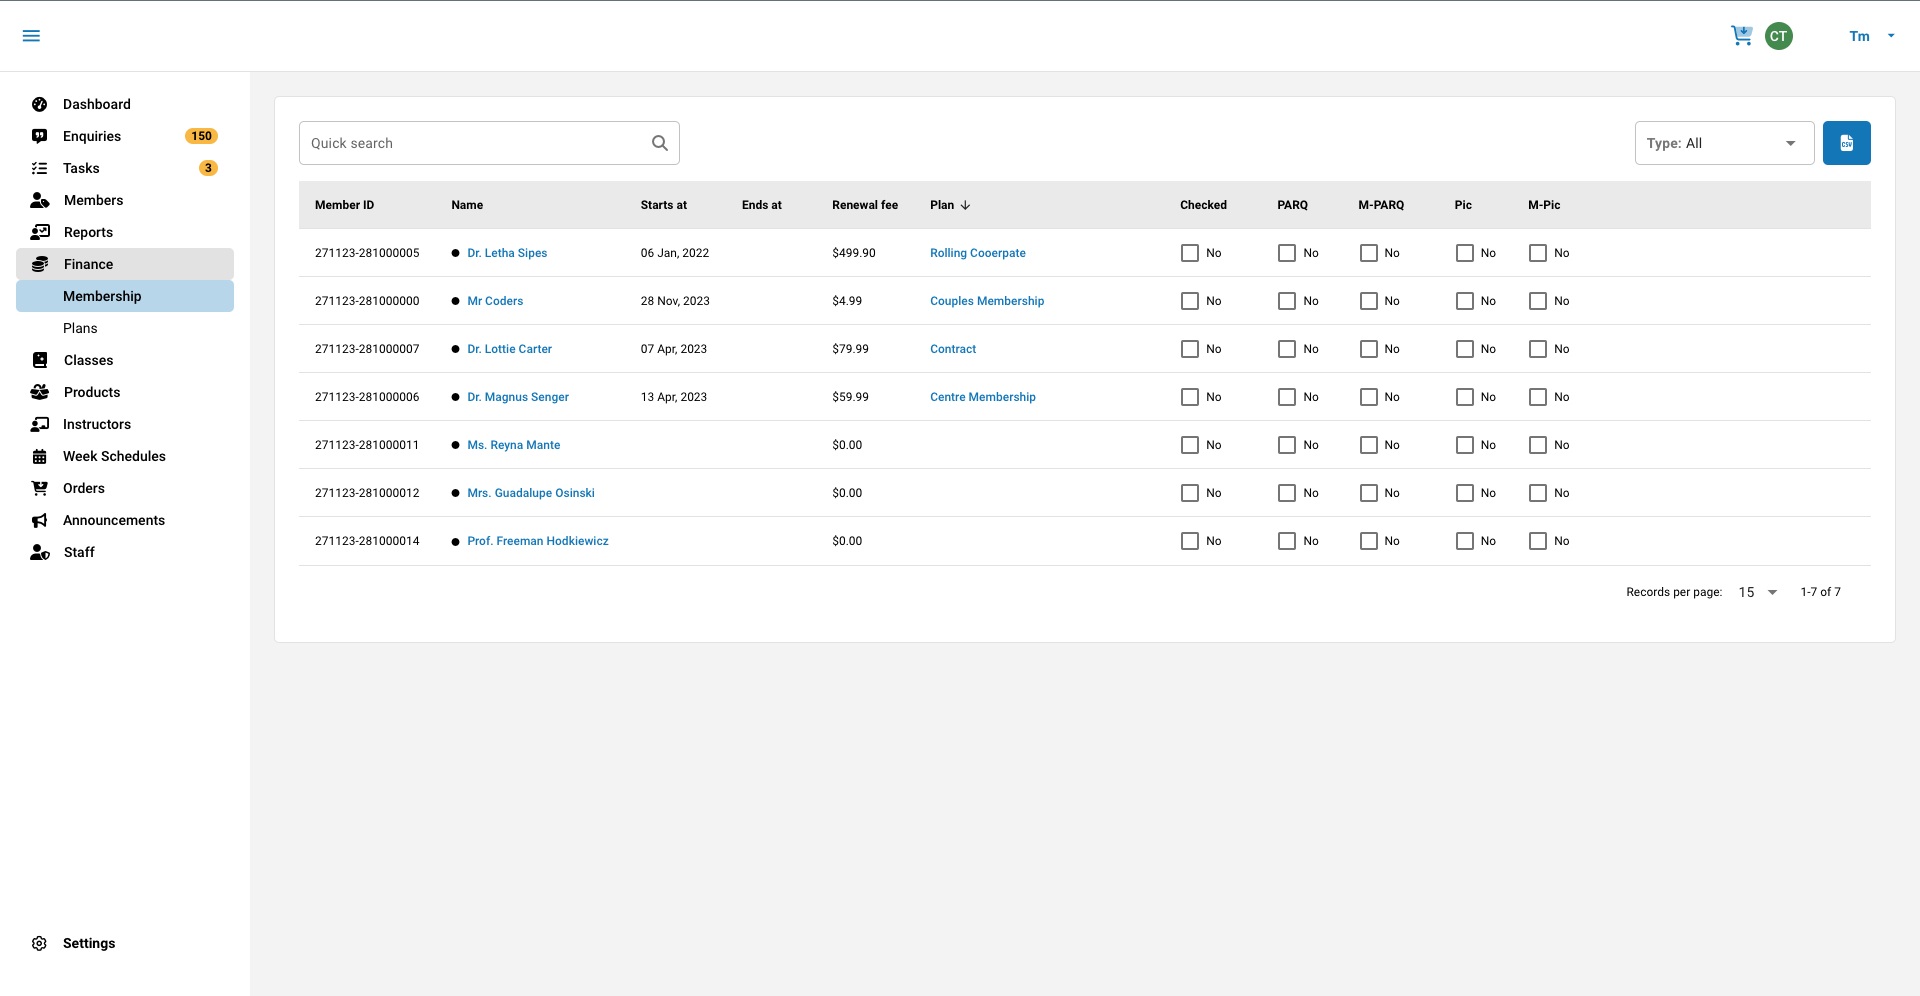Click the Week Schedules calendar icon

40,456
